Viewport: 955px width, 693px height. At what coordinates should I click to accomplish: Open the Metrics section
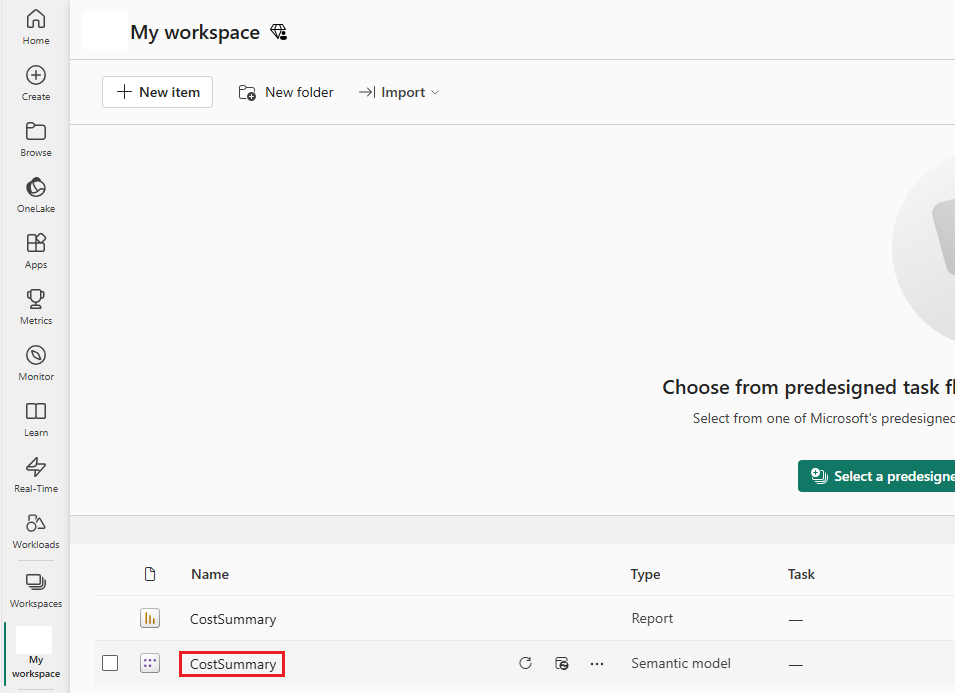pyautogui.click(x=36, y=308)
